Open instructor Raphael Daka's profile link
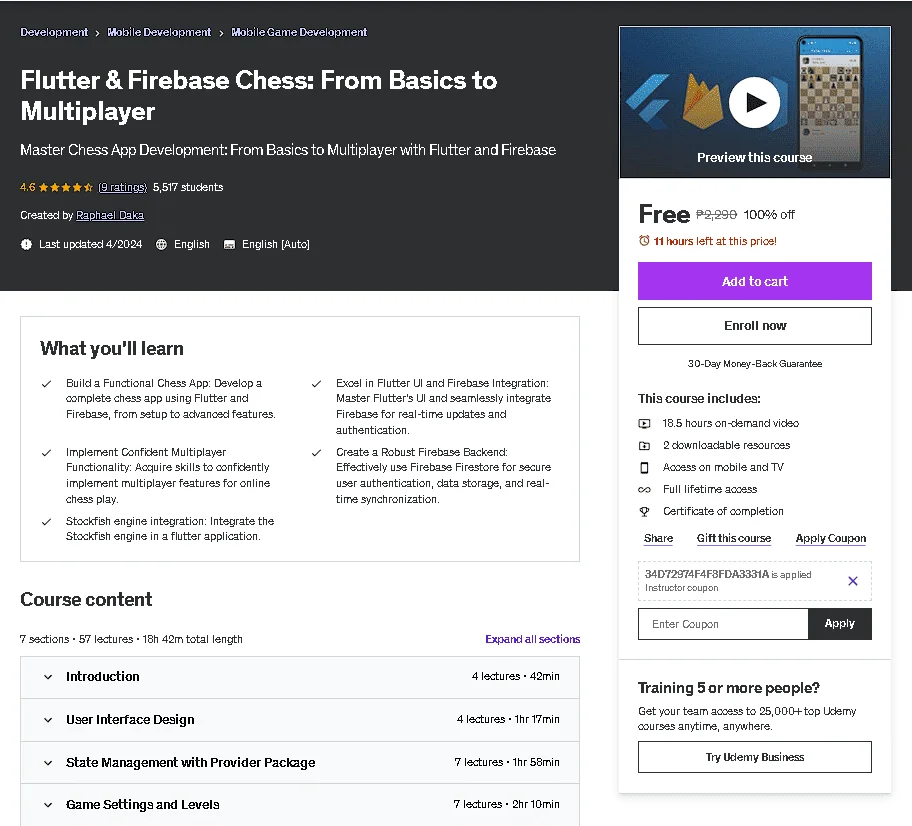The height and width of the screenshot is (826, 912). pos(110,216)
